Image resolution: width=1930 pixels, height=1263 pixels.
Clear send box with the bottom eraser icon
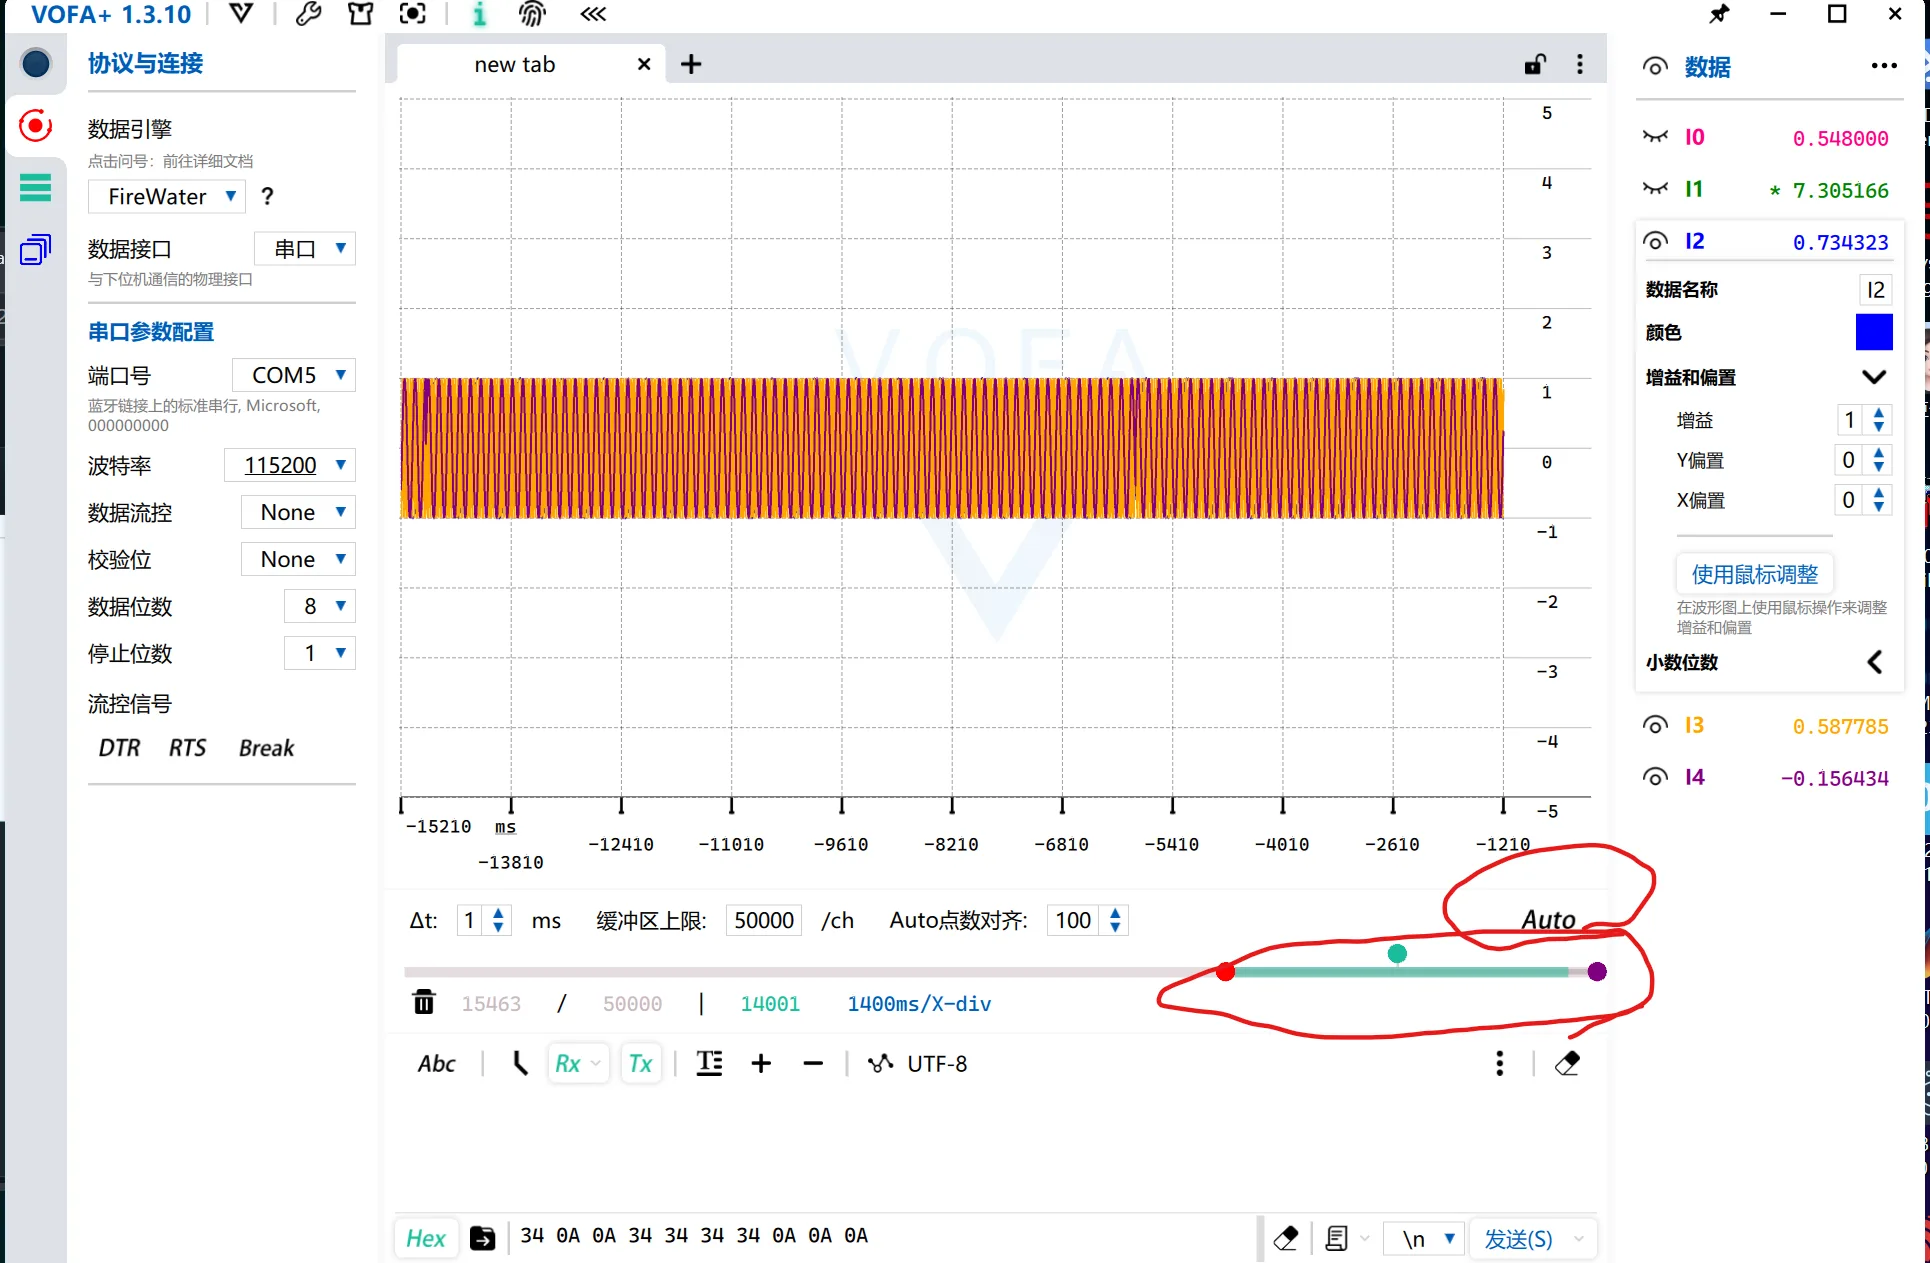(x=1286, y=1239)
